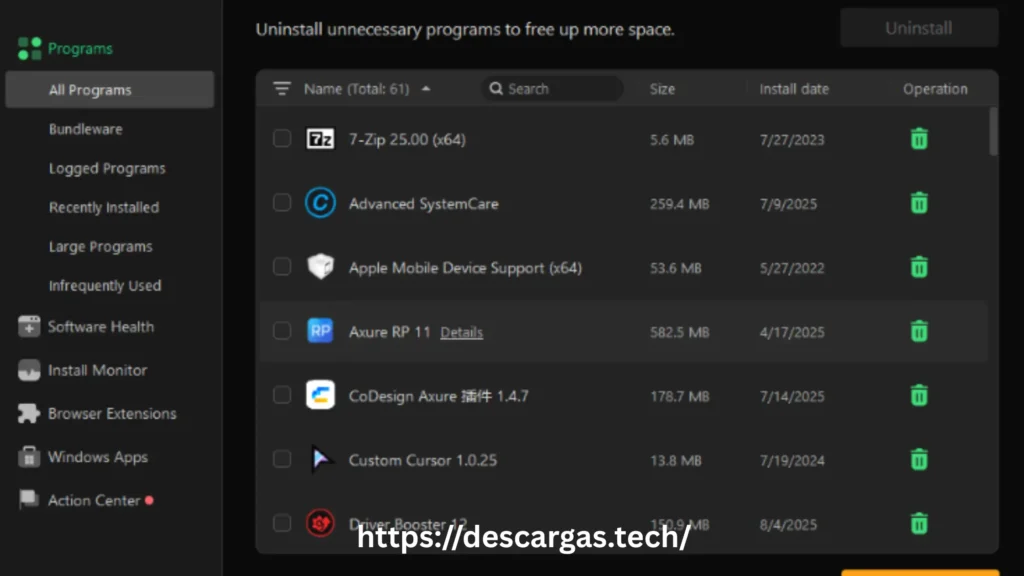
Task: Click the Programs section heading text
Action: pos(80,48)
